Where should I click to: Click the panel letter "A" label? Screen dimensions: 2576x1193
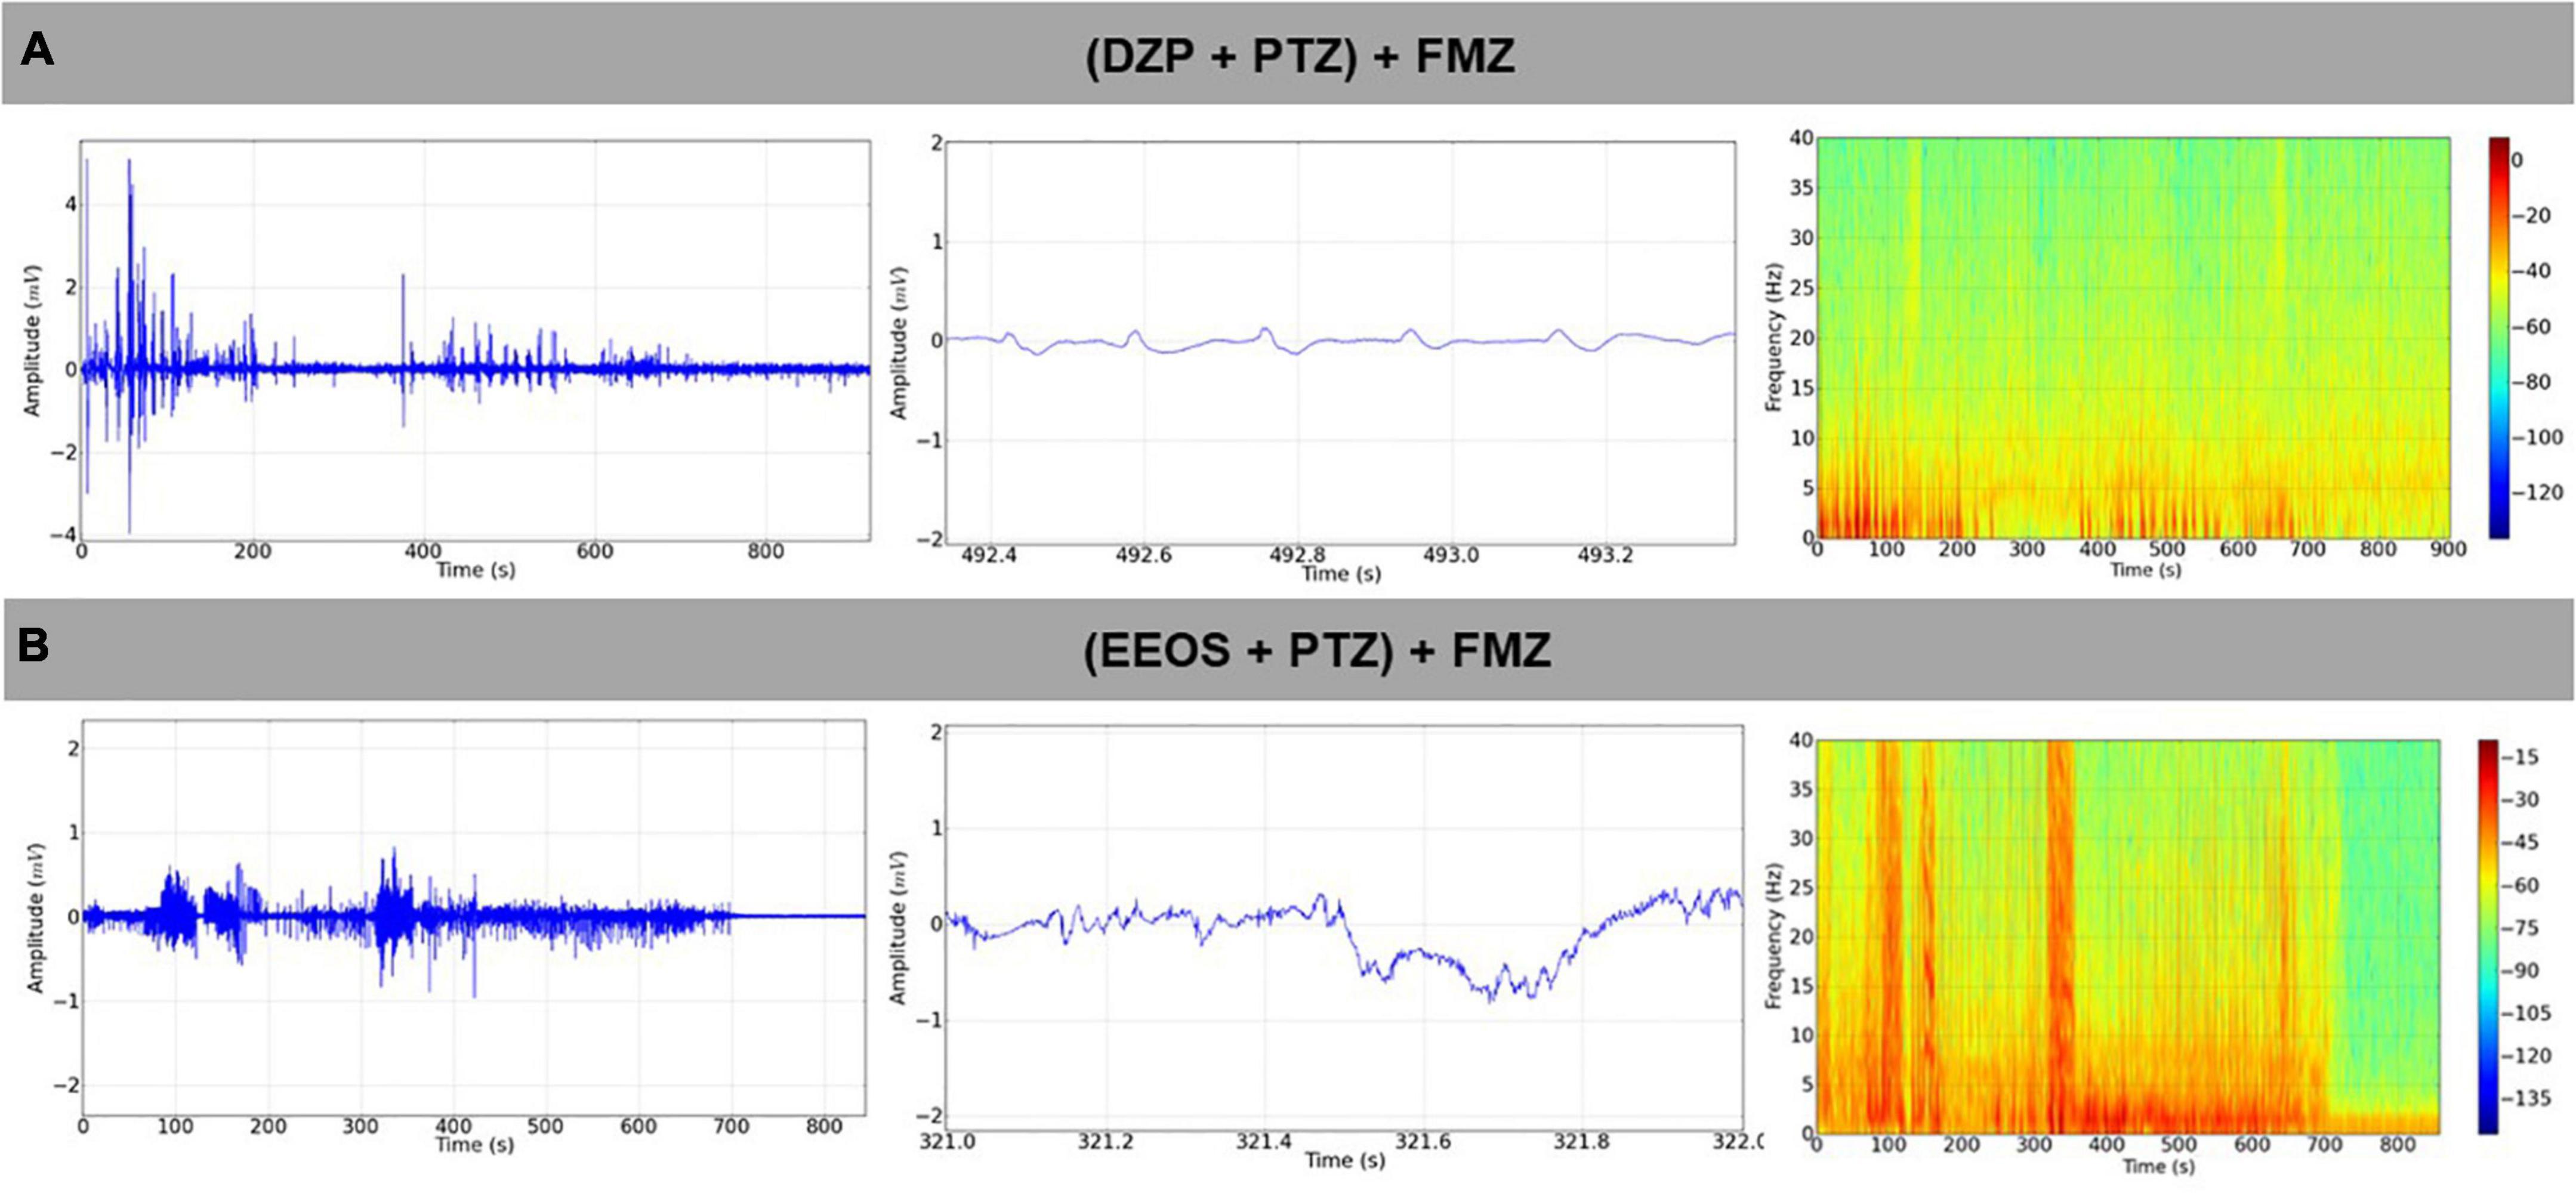[x=37, y=49]
